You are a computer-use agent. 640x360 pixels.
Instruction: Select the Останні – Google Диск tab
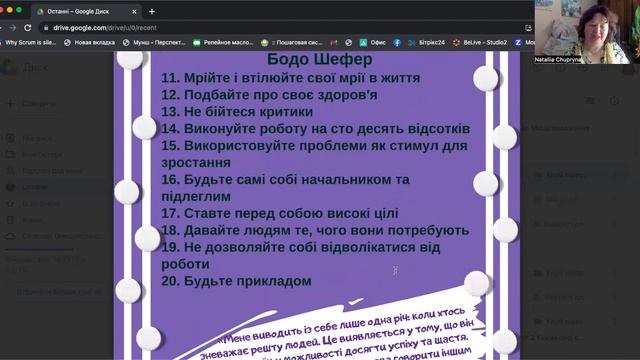click(x=87, y=12)
